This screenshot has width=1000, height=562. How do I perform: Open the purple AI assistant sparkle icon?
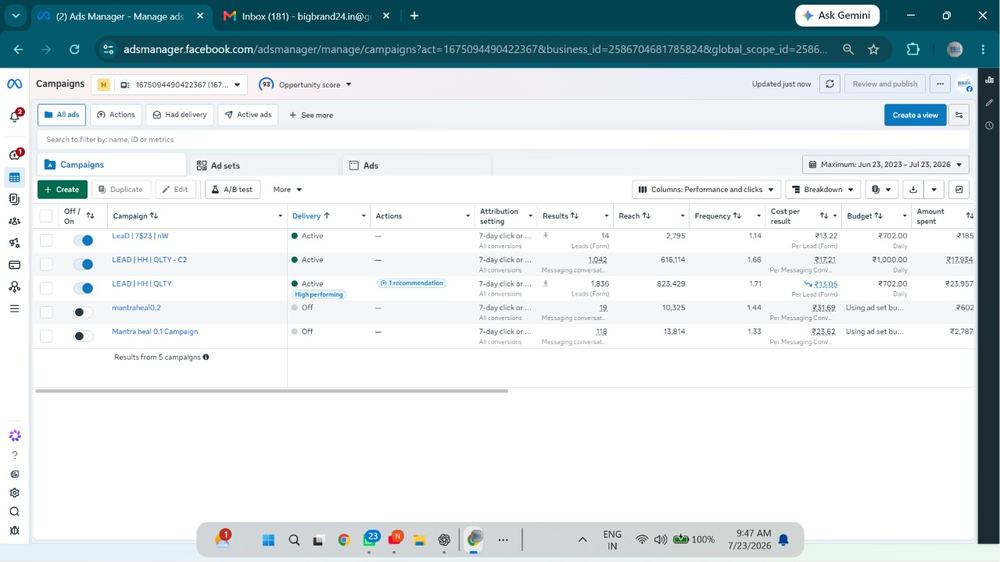tap(15, 436)
